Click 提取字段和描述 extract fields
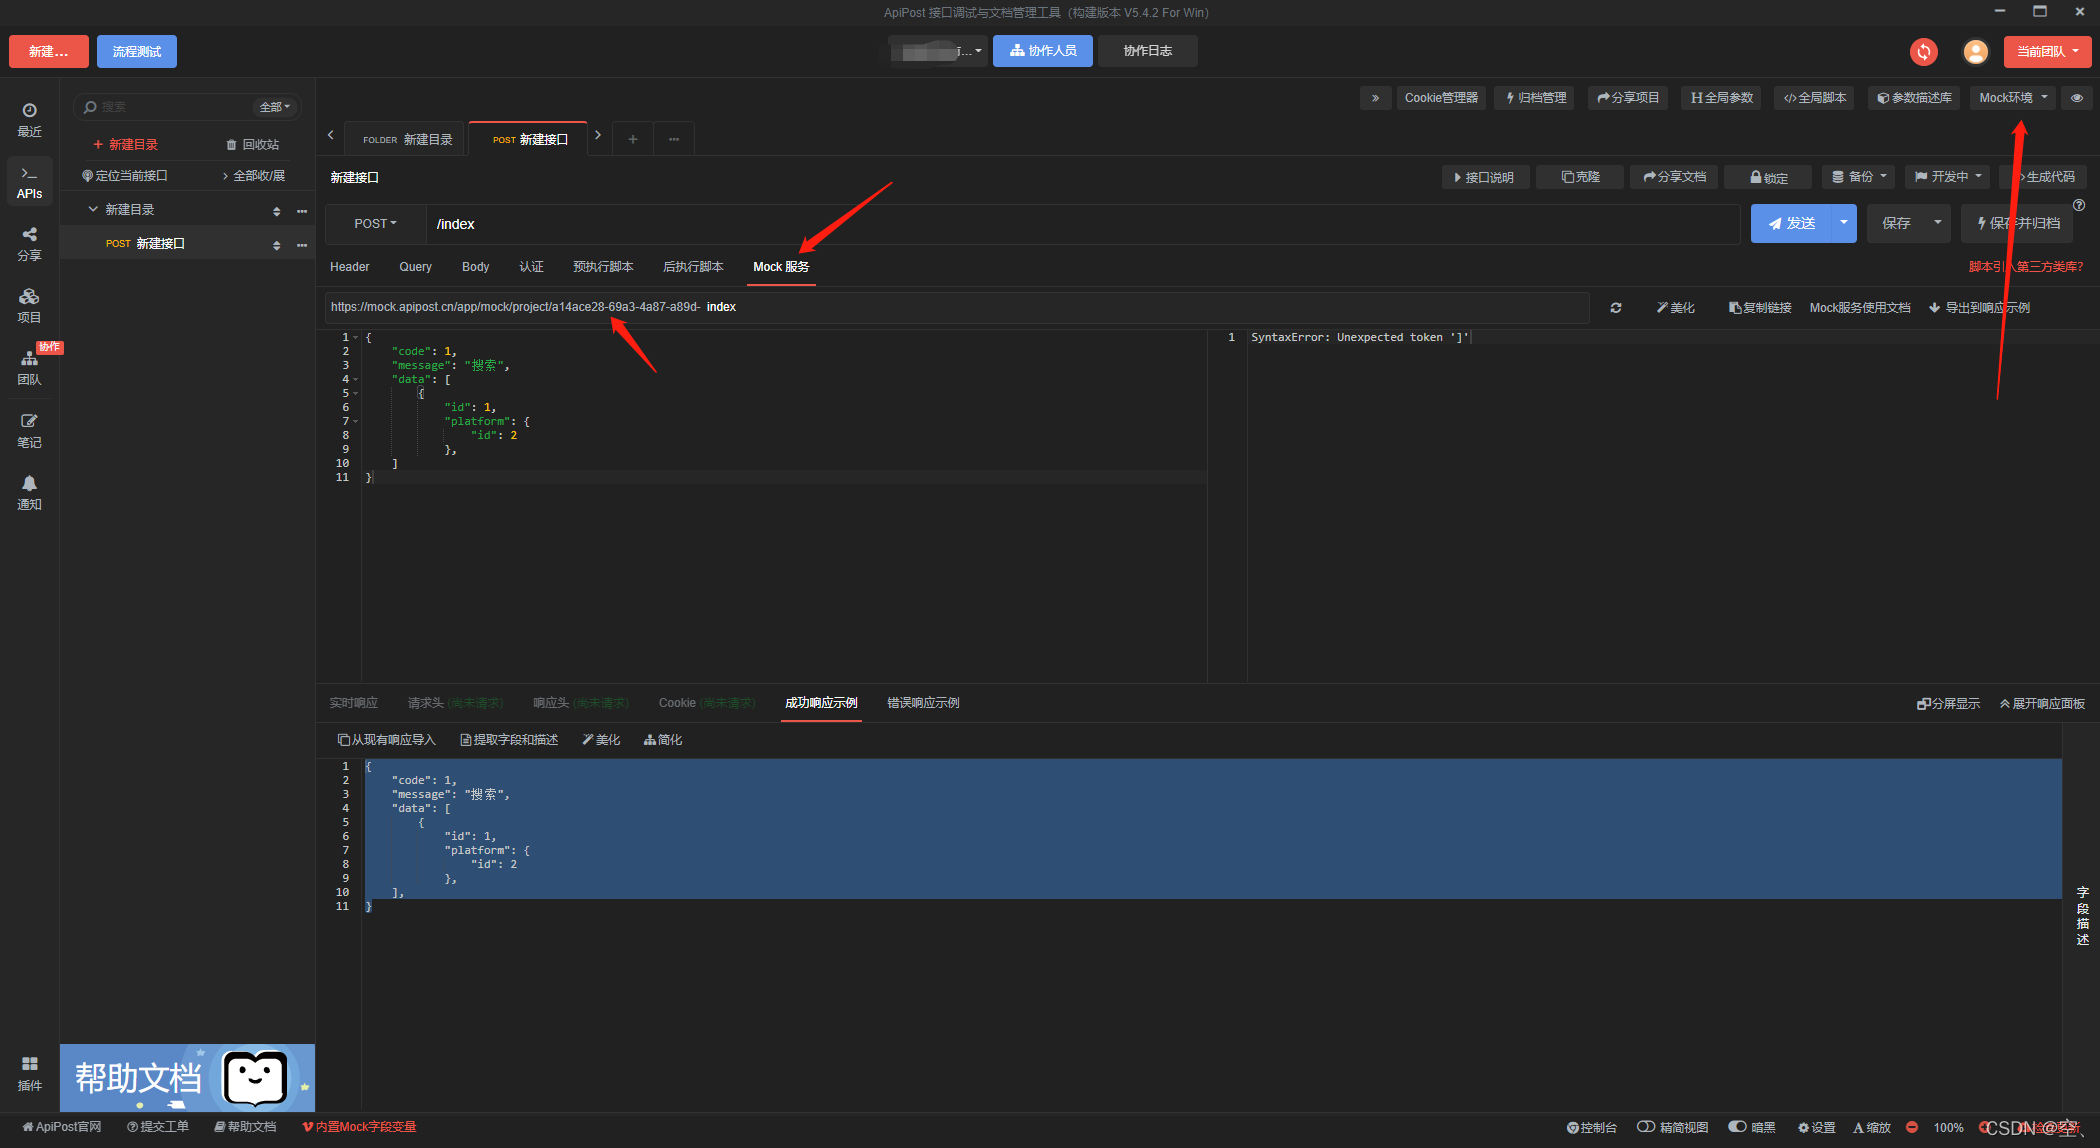The image size is (2100, 1148). 509,740
